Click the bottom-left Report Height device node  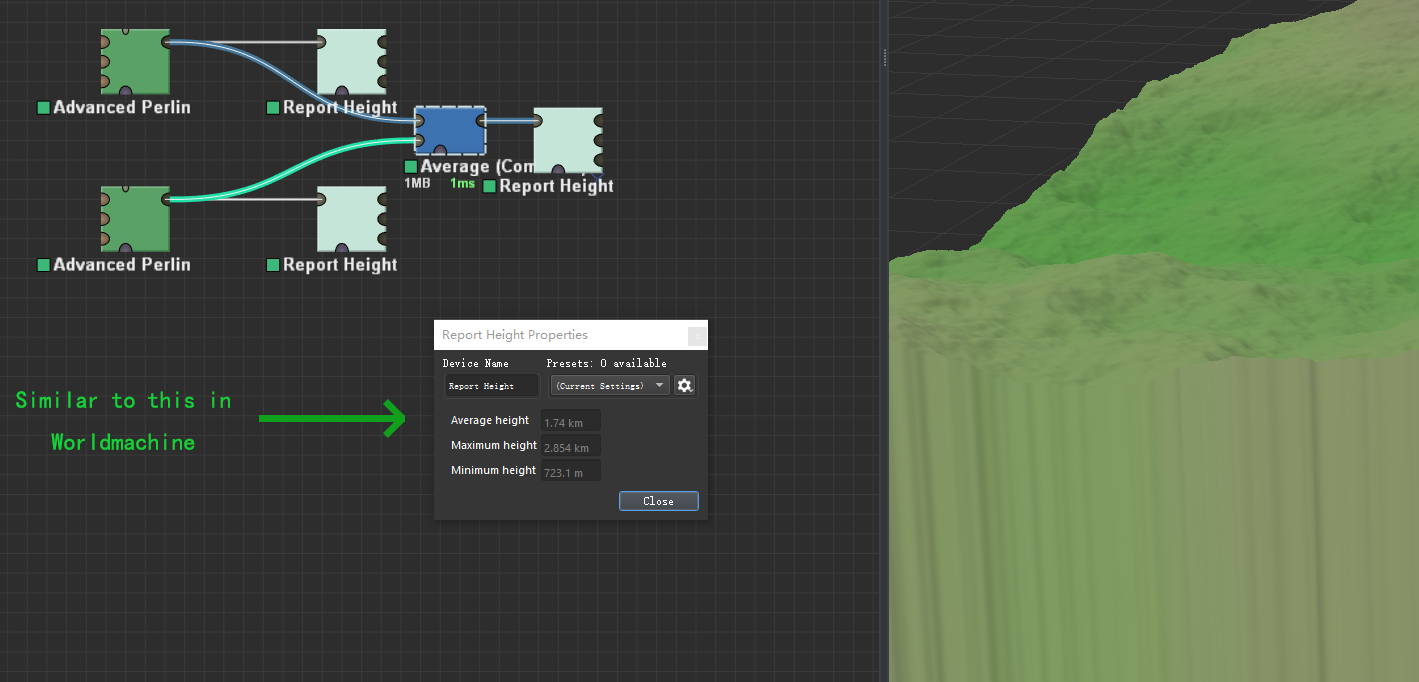point(351,218)
